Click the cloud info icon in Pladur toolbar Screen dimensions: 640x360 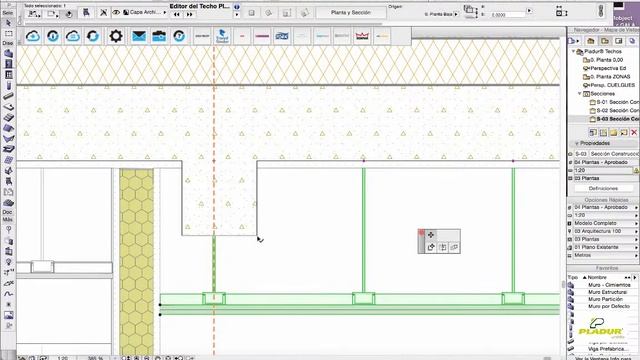pos(53,36)
